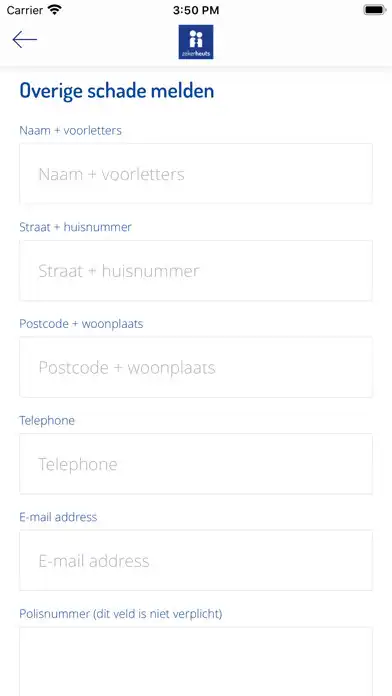Viewport: 392px width, 696px height.
Task: Tap the Zeker Heuts logo
Action: 196,42
